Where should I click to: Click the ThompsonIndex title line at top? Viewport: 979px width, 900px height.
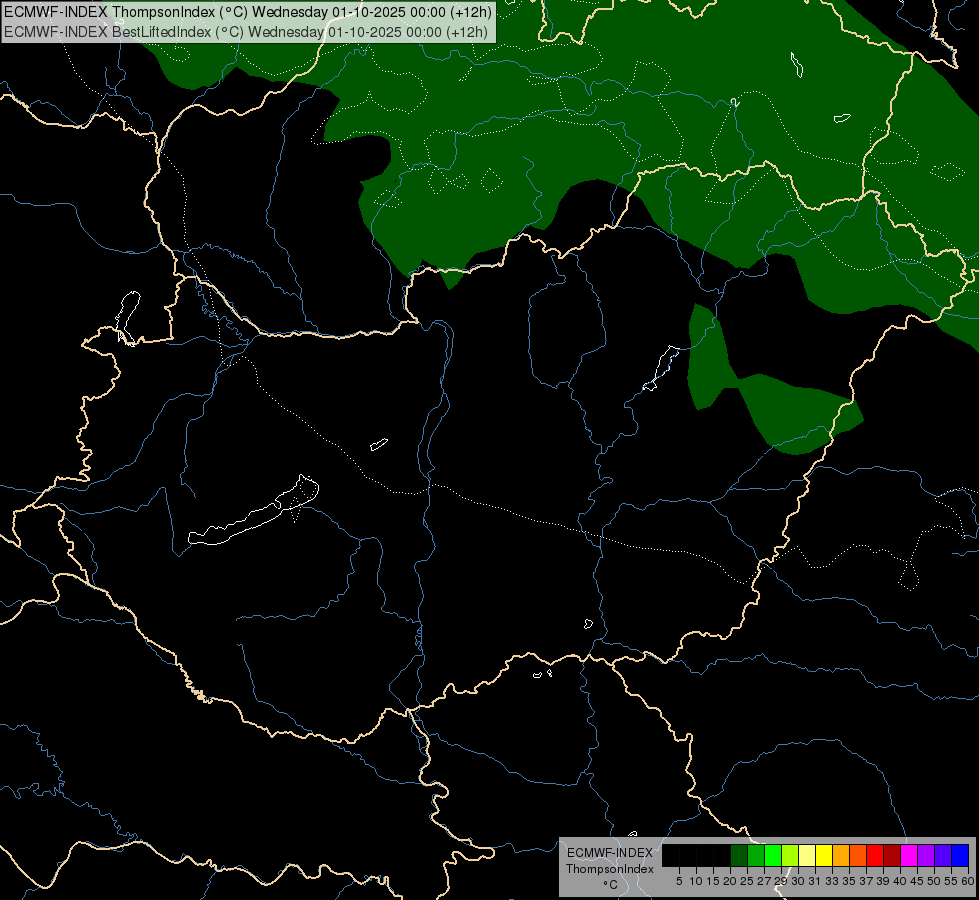pyautogui.click(x=248, y=12)
